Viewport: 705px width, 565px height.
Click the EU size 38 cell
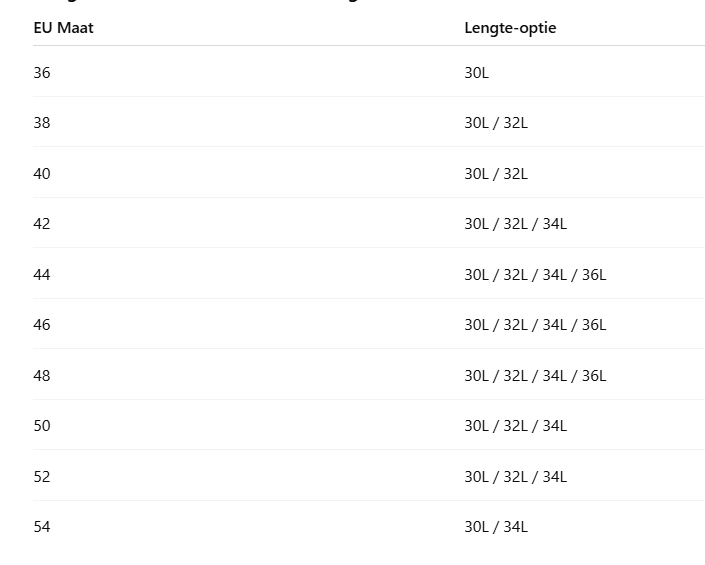point(42,123)
